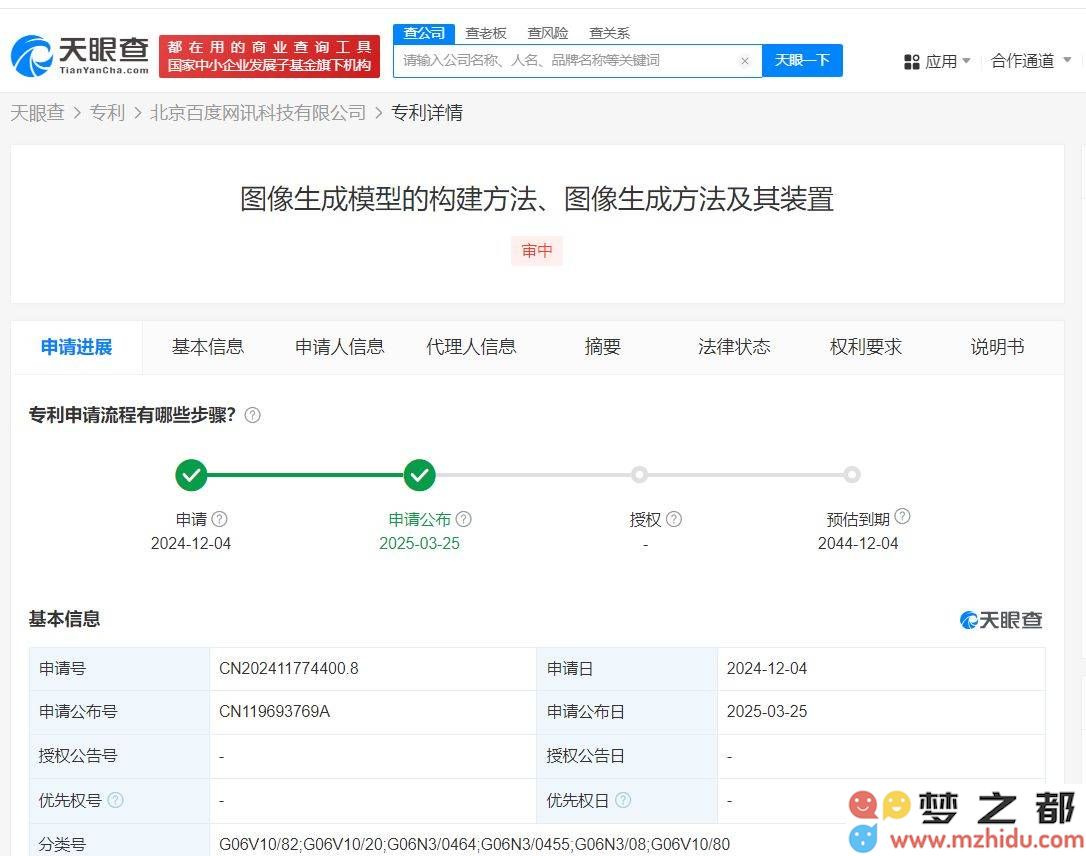
Task: Click the 授权公告号 row label
Action: tap(78, 756)
